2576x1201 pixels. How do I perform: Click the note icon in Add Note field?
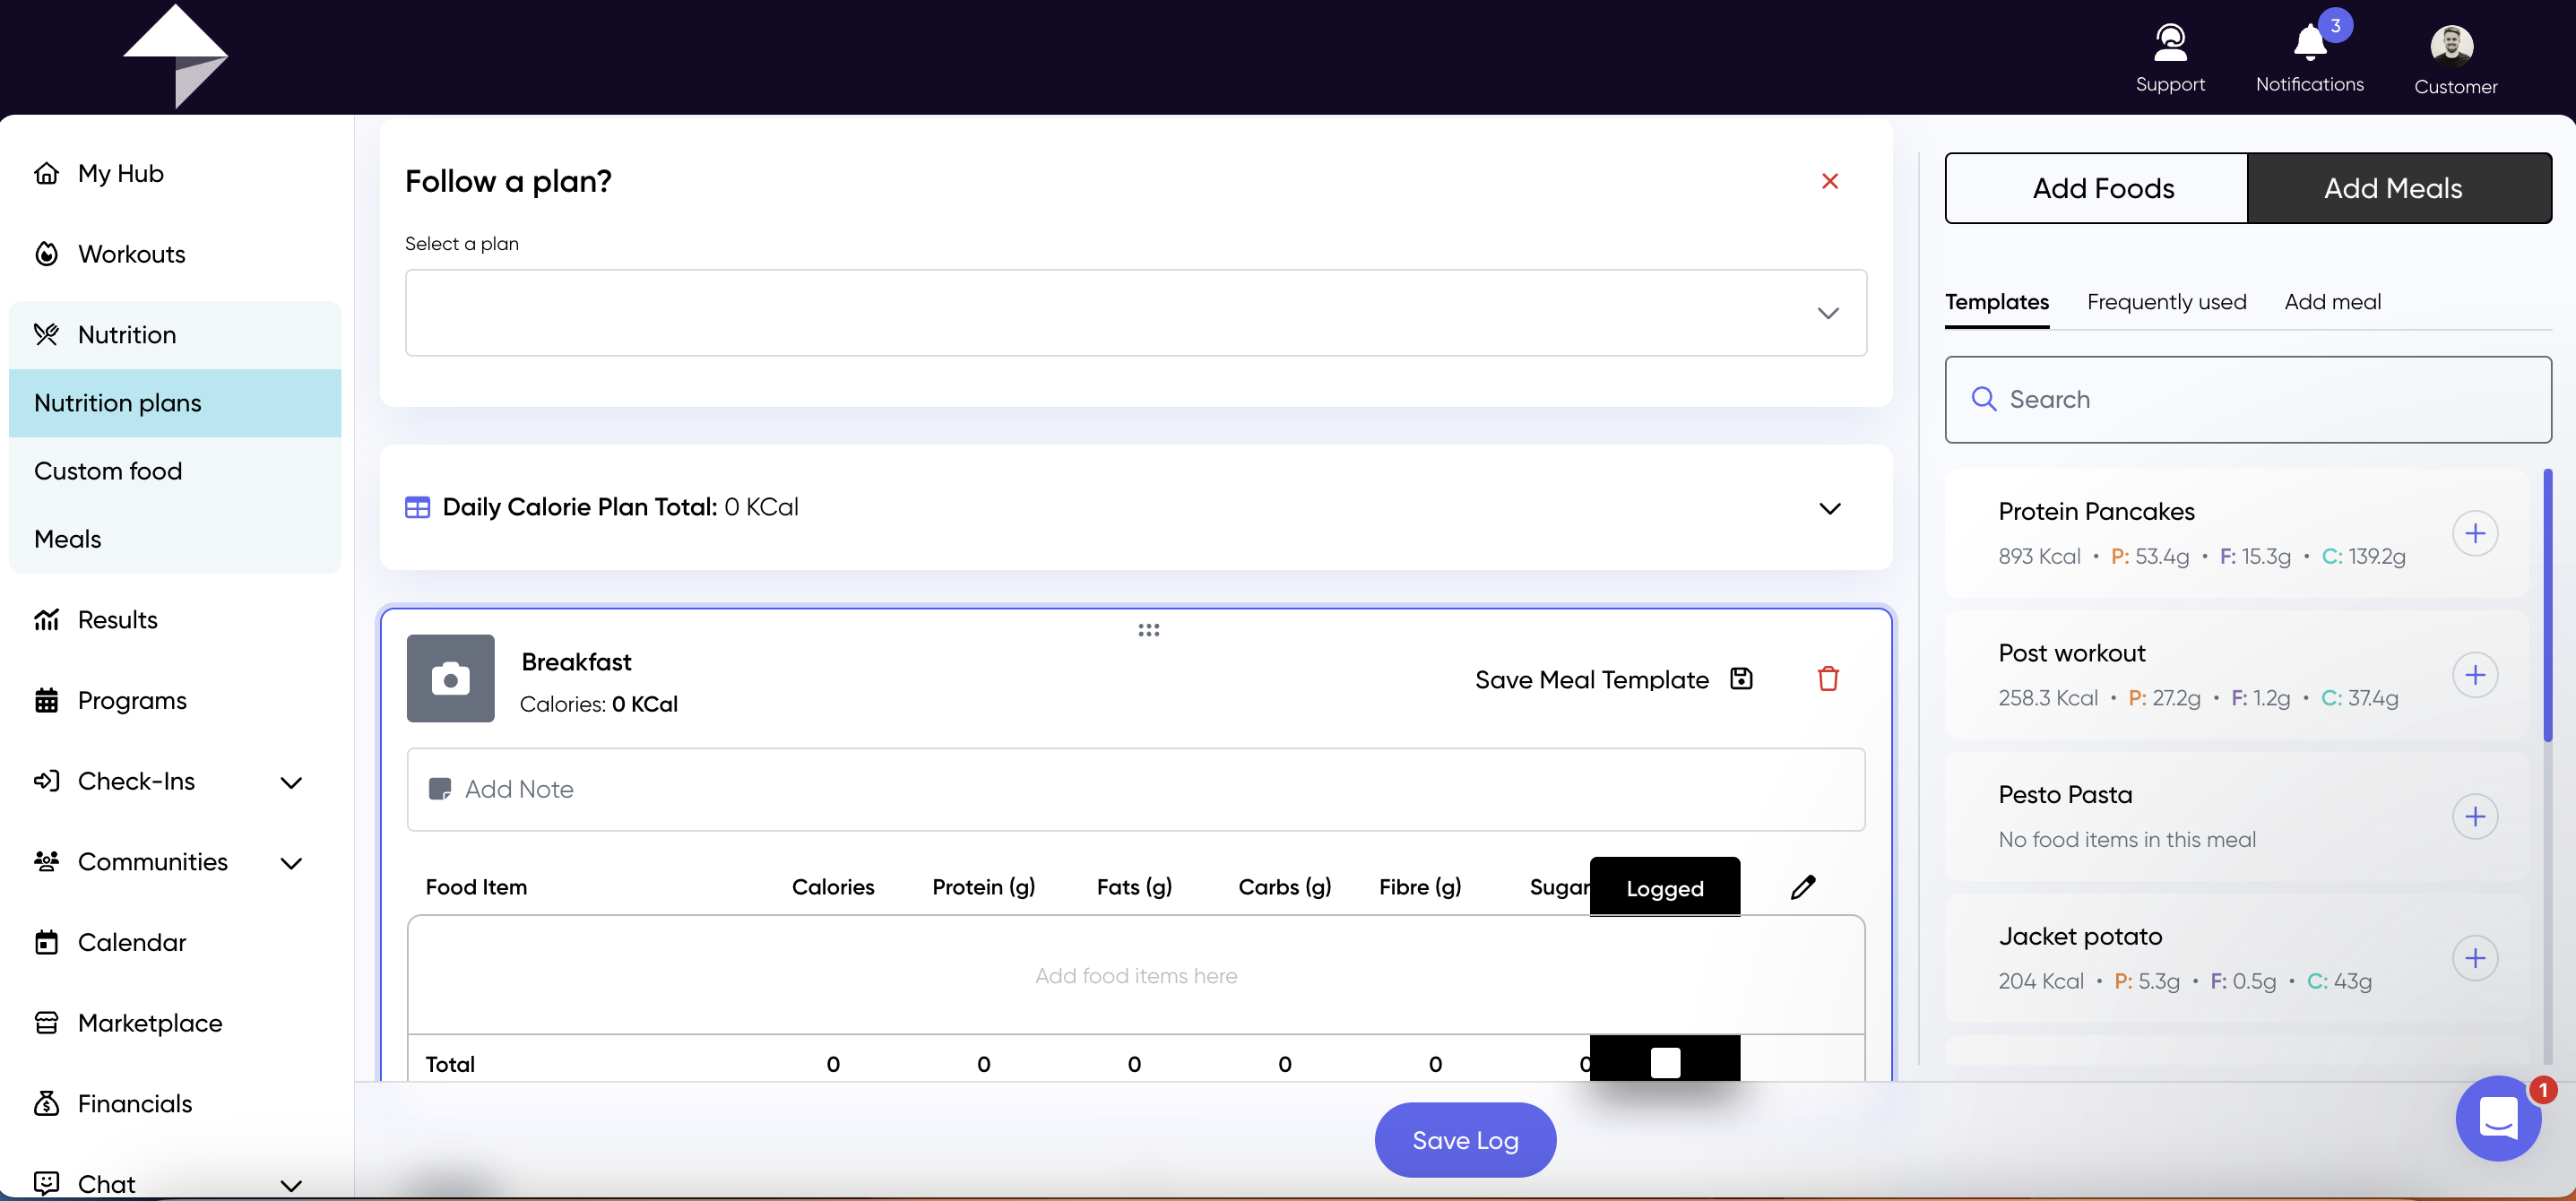(439, 789)
